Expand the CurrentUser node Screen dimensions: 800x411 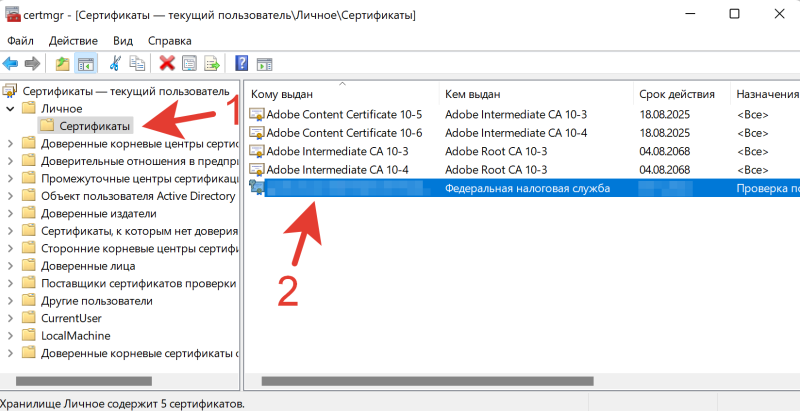pyautogui.click(x=10, y=318)
